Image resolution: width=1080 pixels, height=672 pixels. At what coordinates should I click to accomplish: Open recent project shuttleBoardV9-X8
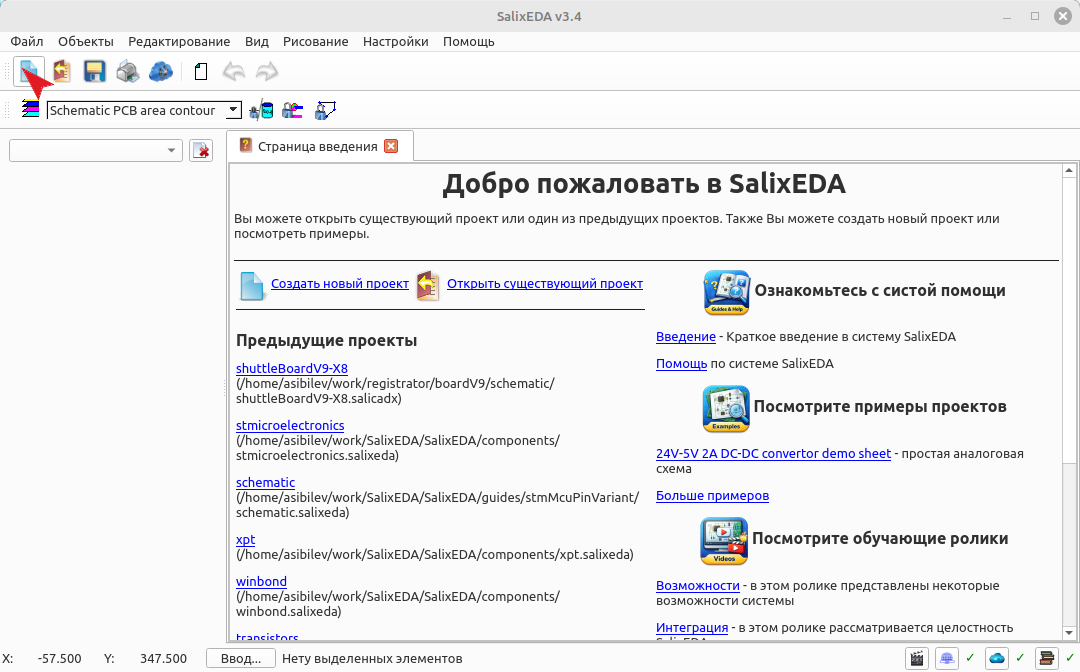point(291,368)
